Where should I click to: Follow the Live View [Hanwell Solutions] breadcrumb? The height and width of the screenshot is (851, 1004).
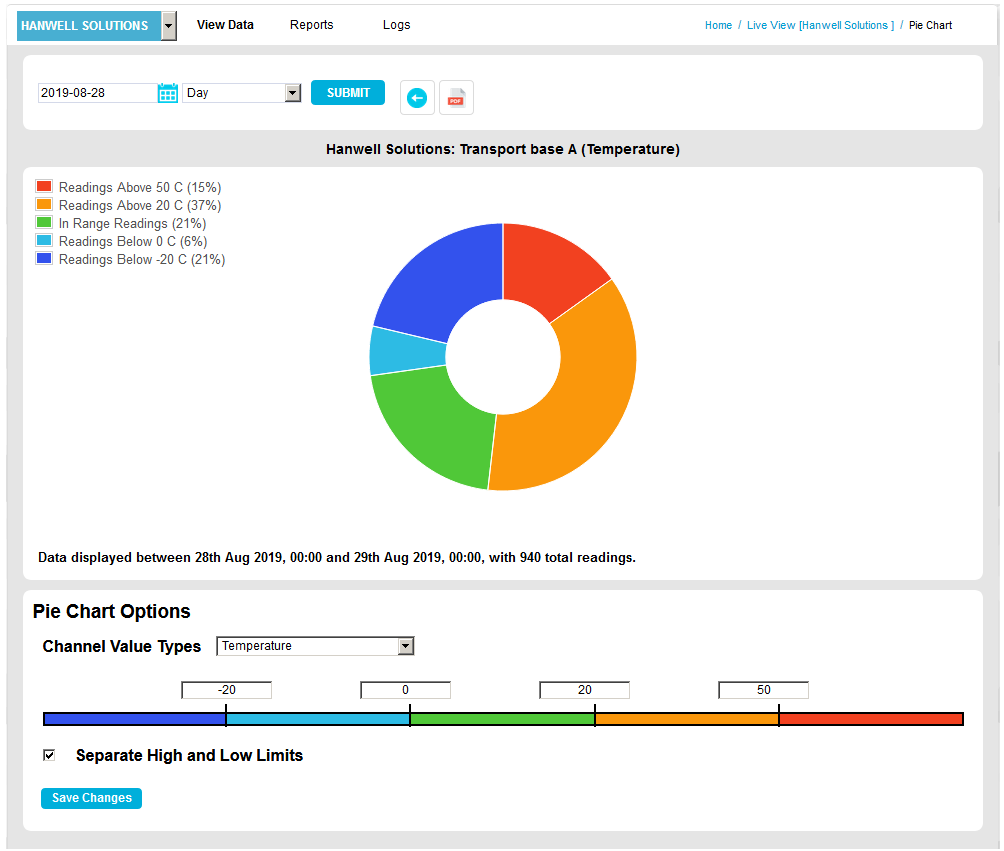coord(820,25)
